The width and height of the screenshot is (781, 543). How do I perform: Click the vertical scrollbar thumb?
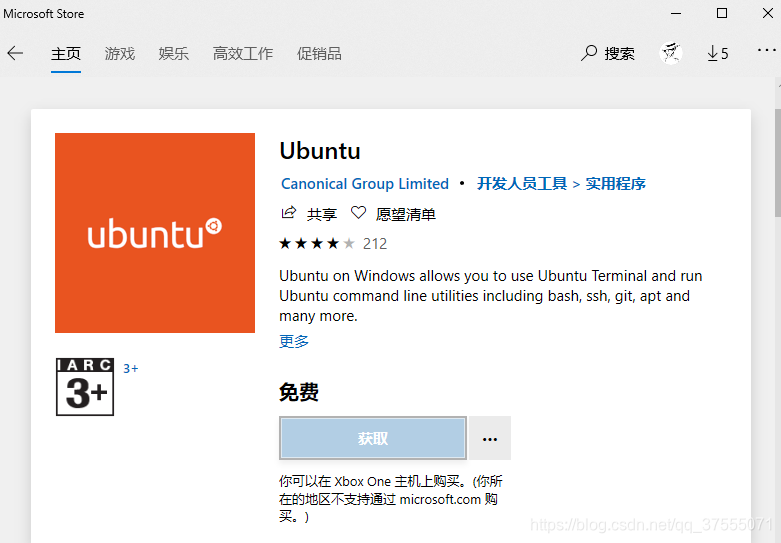(x=778, y=163)
